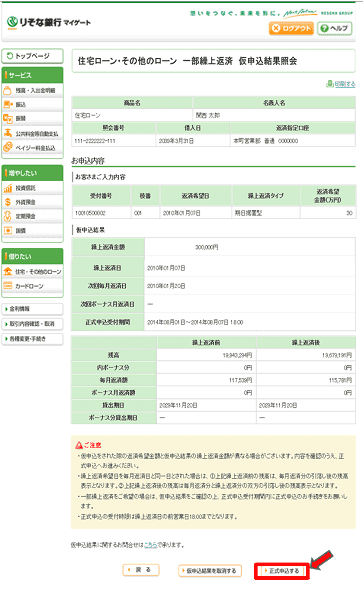This screenshot has height=591, width=363.
Task: Open ペイジー料金払込 icon item
Action: coord(32,148)
